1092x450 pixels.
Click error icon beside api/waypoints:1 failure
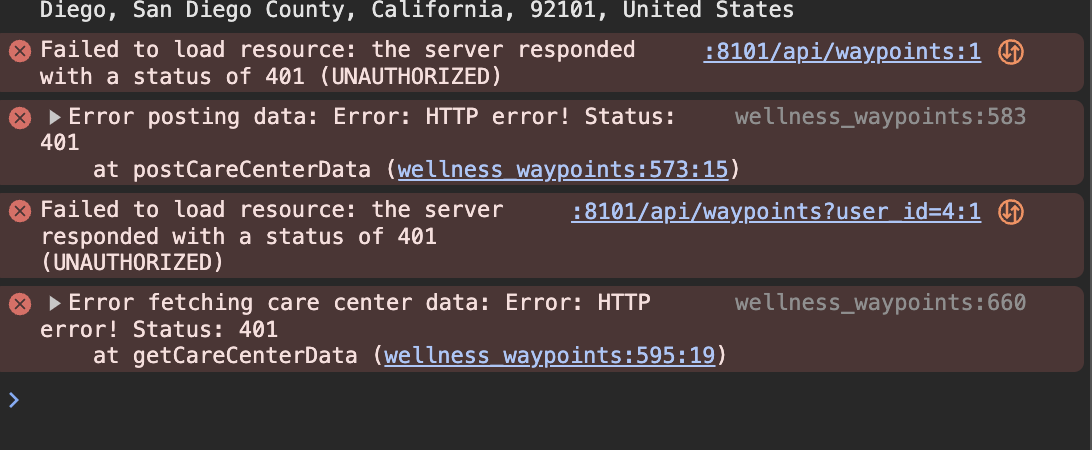tap(20, 51)
